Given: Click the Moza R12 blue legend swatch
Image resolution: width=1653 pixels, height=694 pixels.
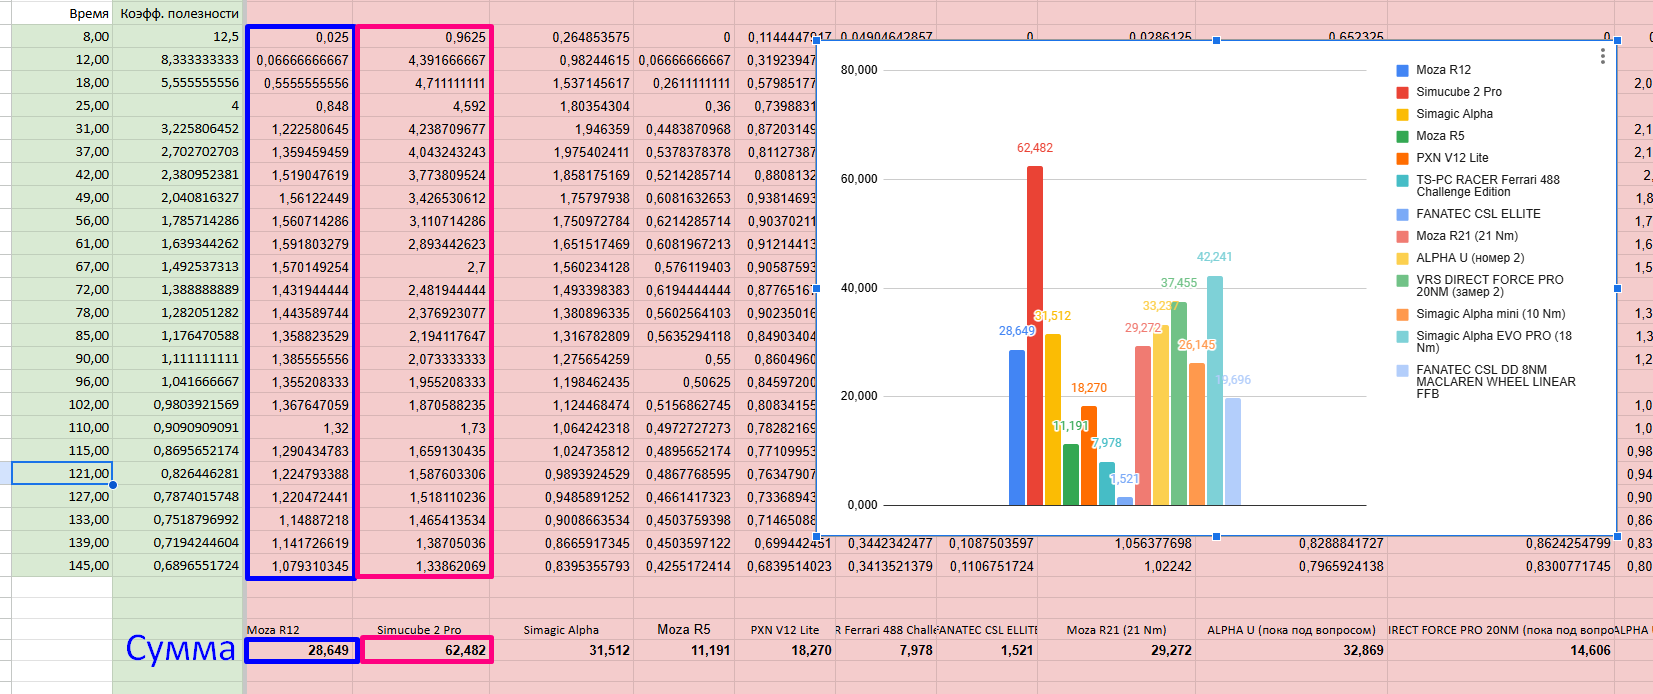Looking at the screenshot, I should point(1402,70).
